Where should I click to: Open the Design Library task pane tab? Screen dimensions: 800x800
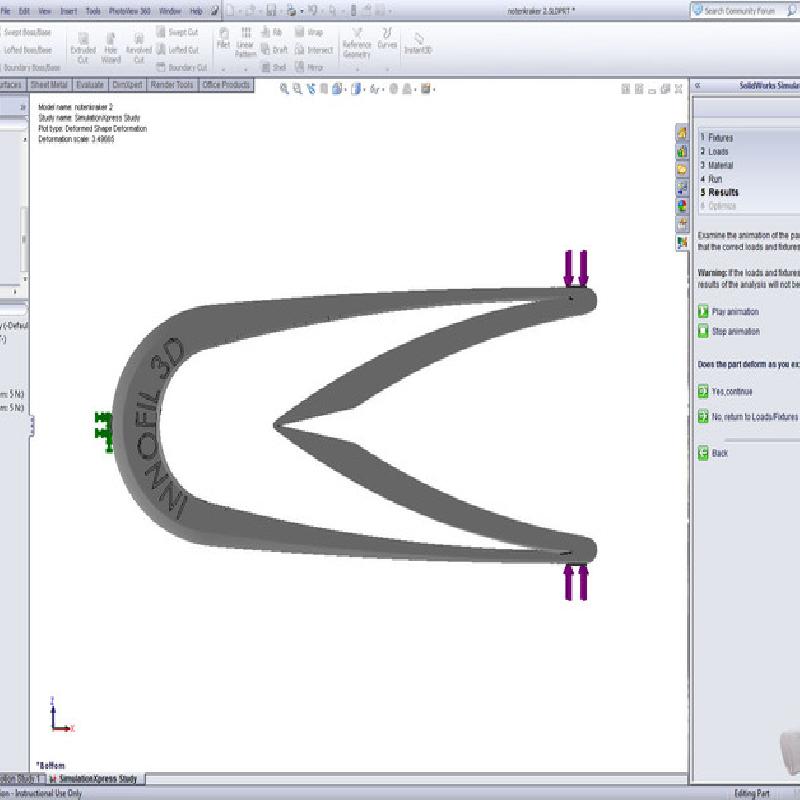coord(682,151)
